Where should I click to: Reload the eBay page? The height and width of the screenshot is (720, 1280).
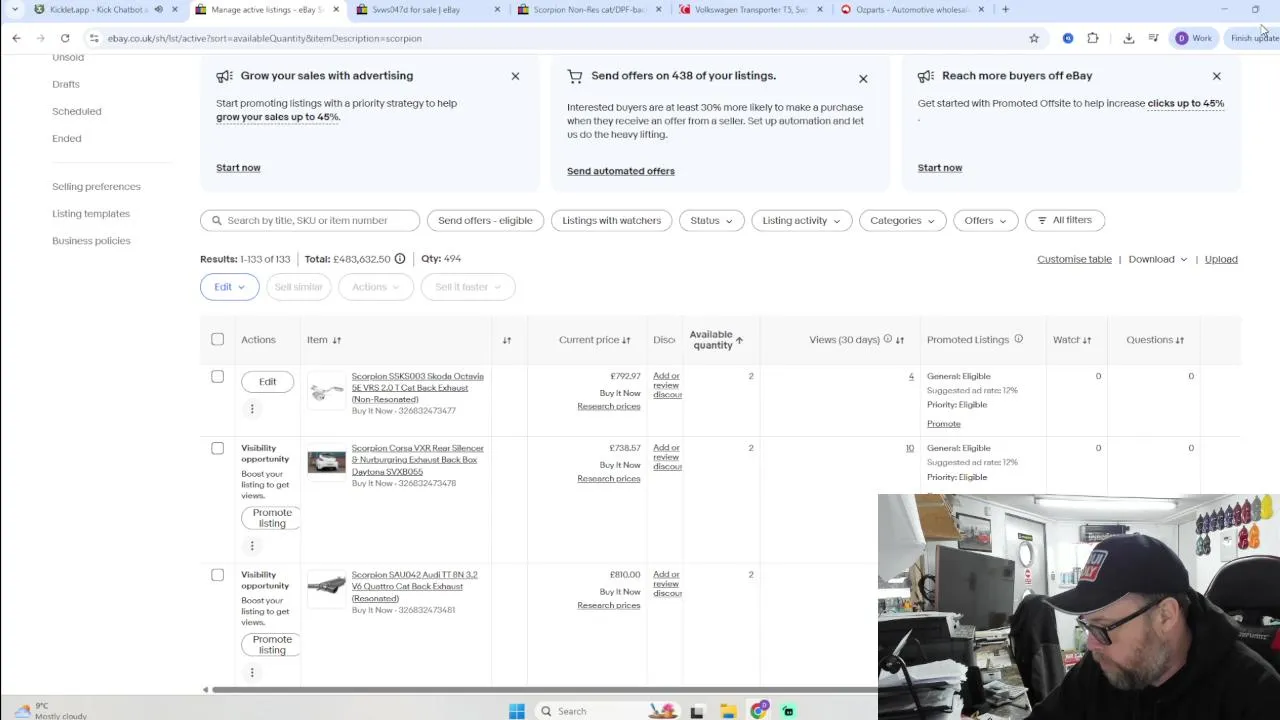(65, 38)
